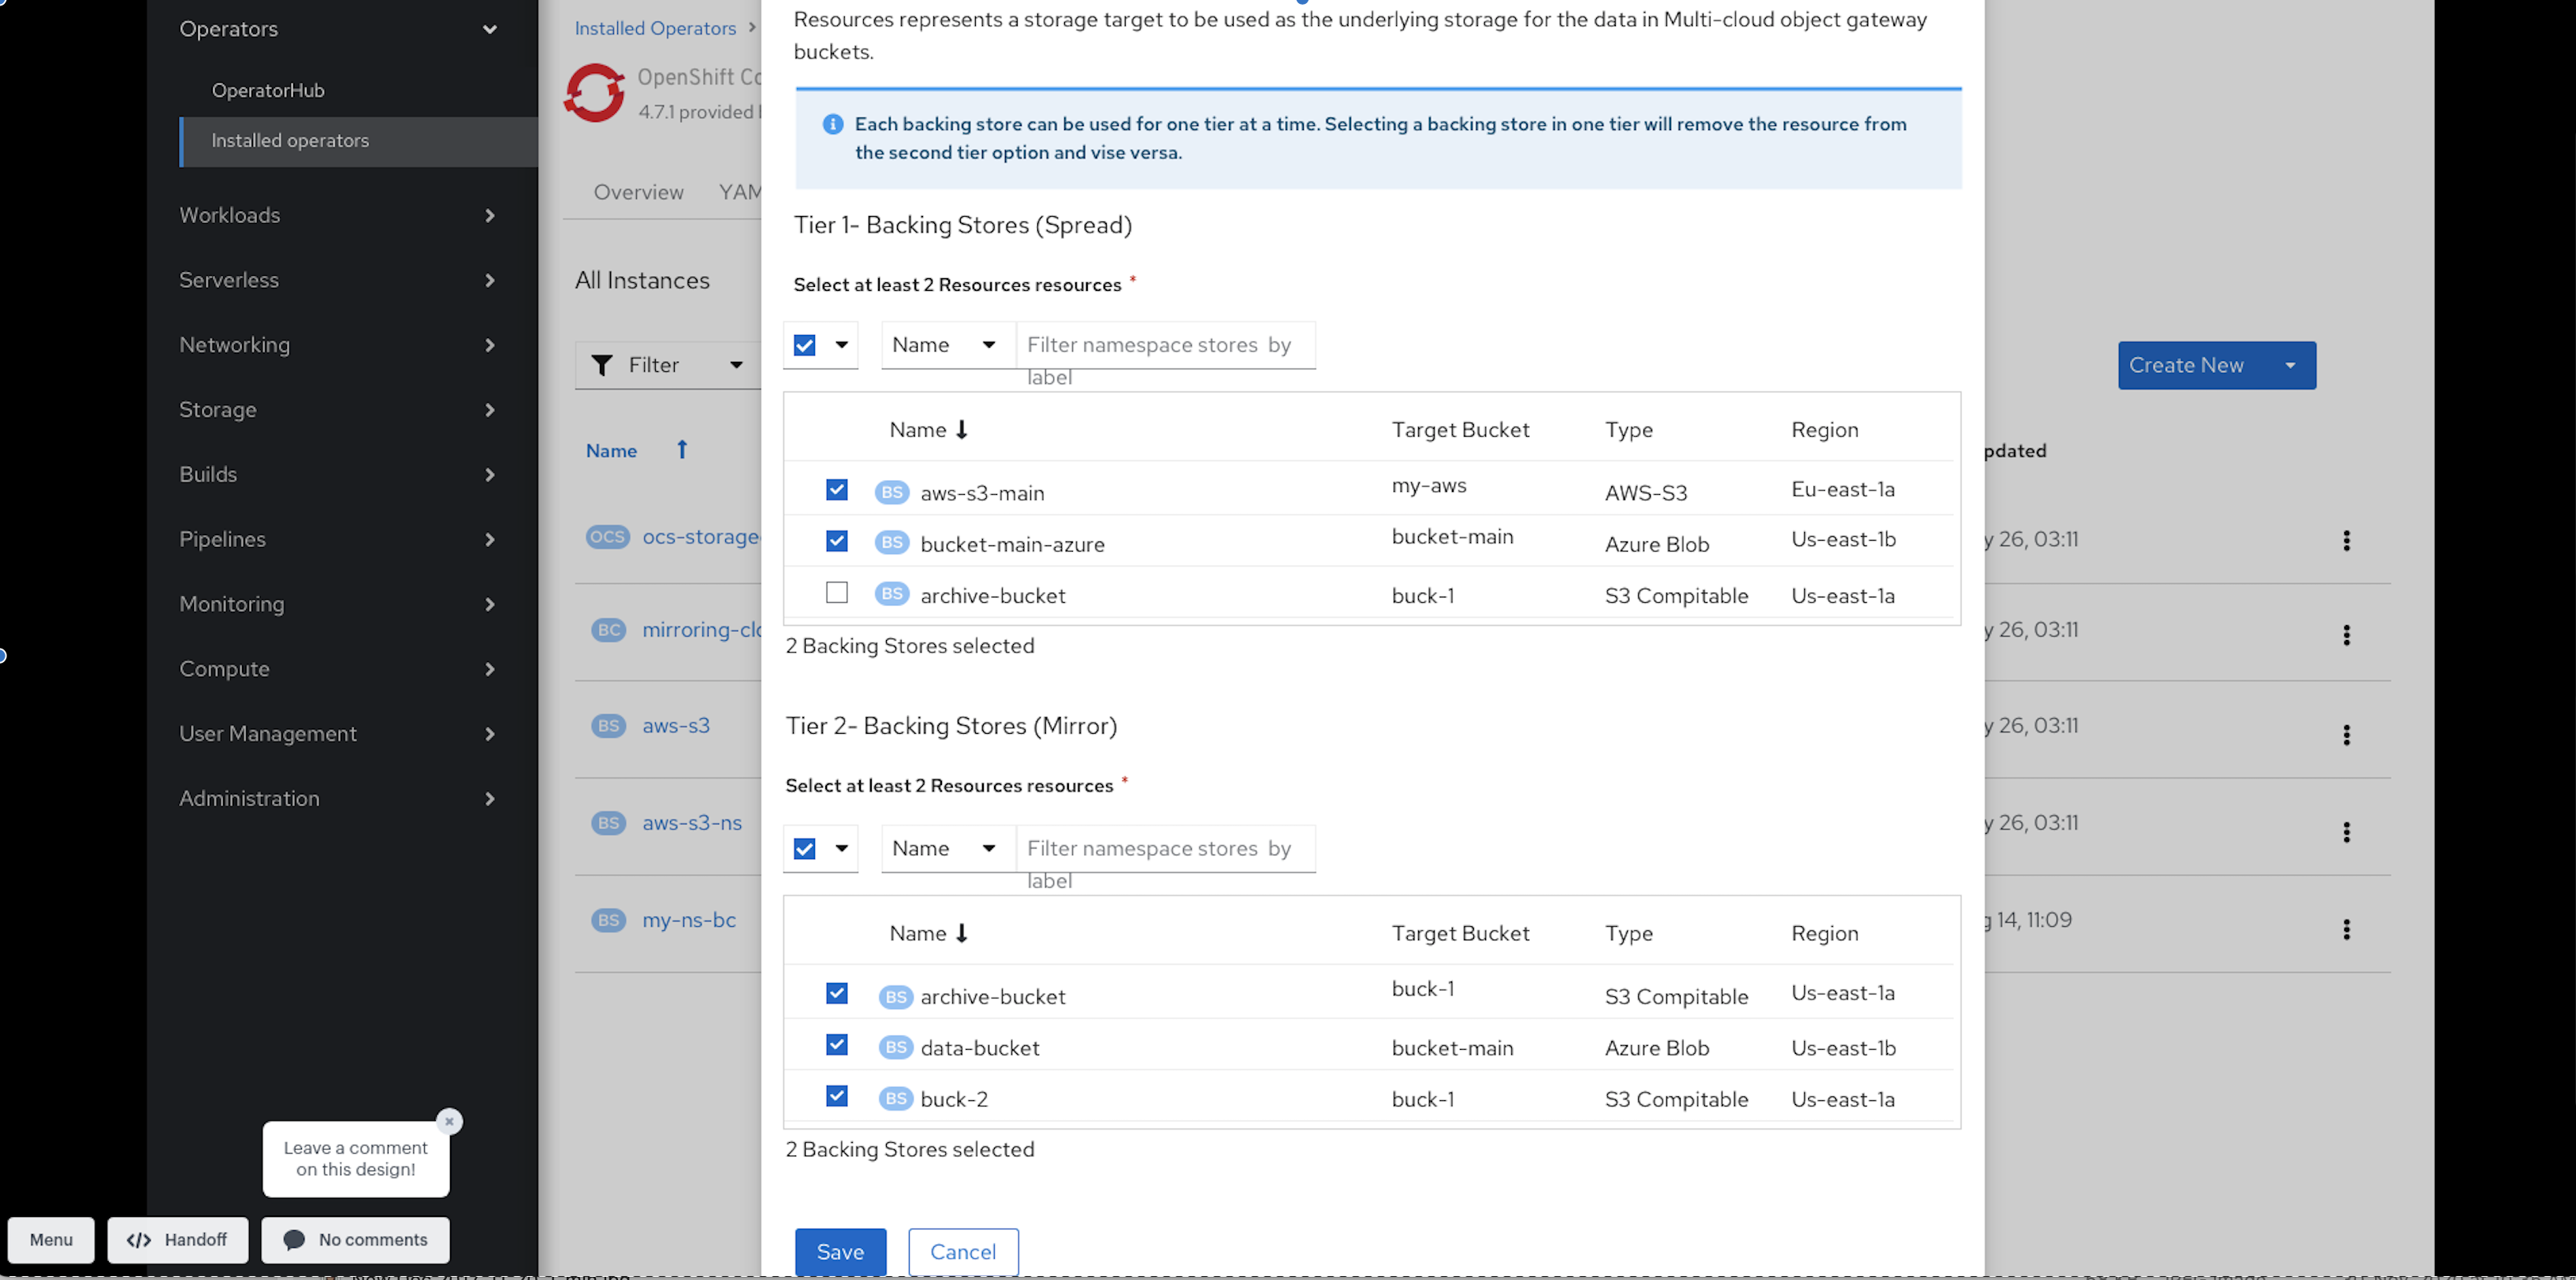Click the BS my-ns-bc icon in sidebar
Screen dimensions: 2576x1280
pos(609,920)
